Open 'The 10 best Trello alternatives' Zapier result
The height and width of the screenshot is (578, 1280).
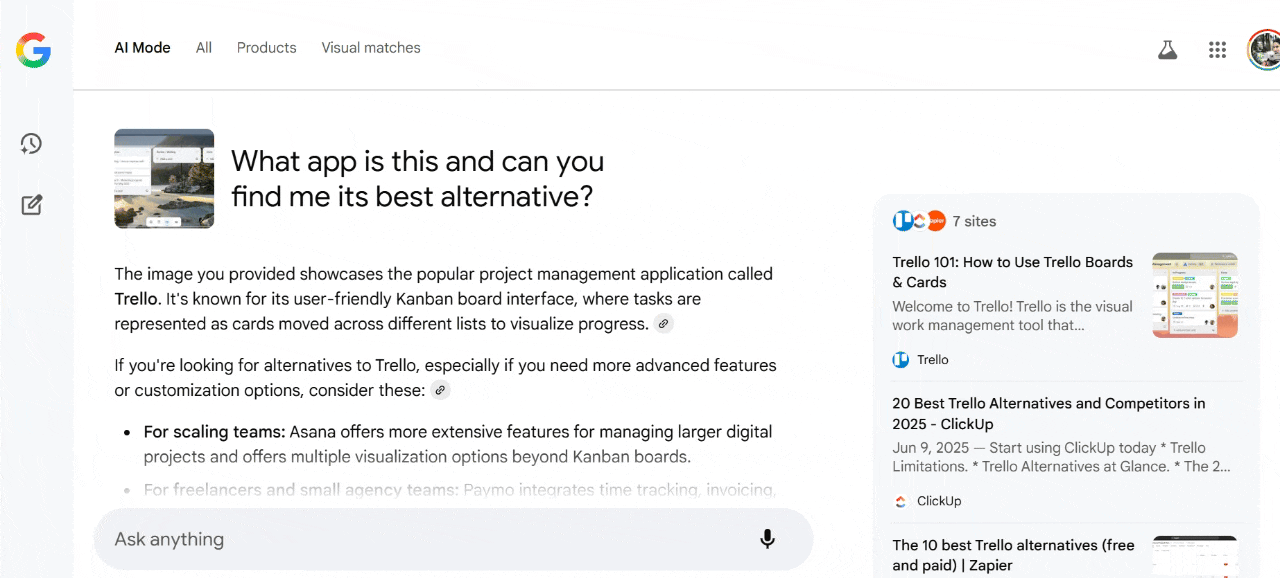pos(1013,555)
